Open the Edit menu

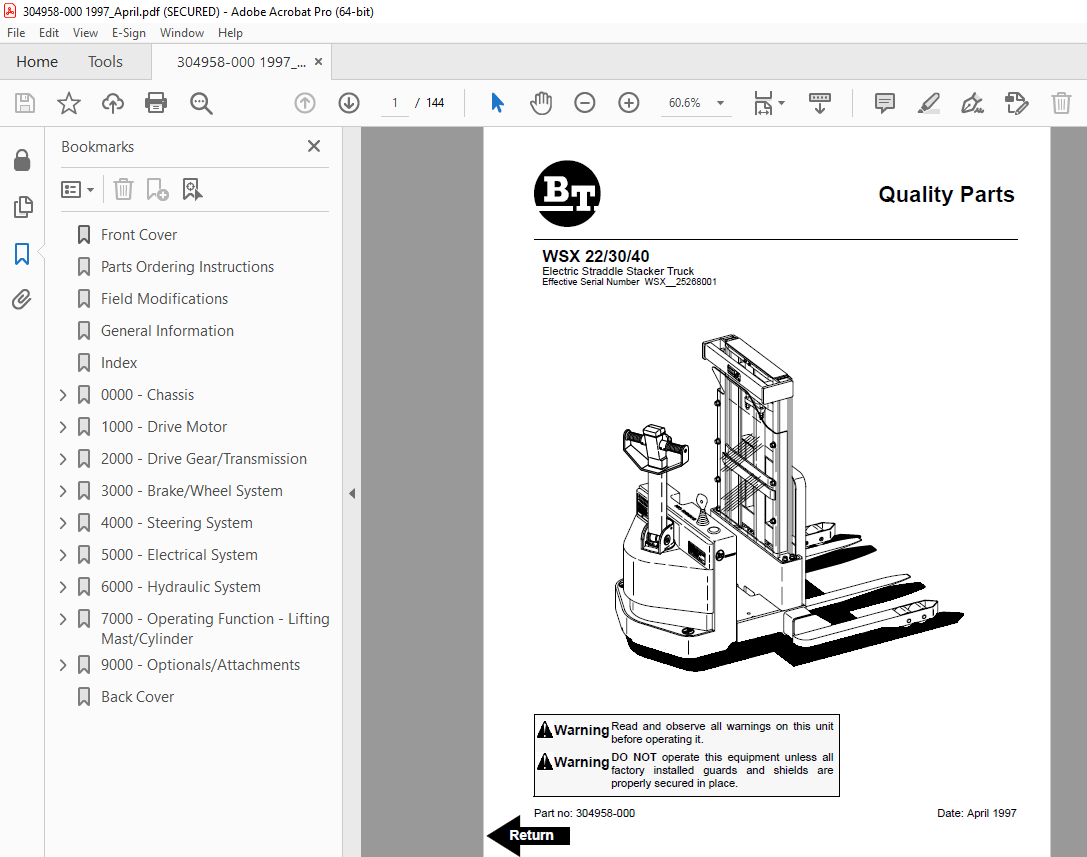point(49,33)
